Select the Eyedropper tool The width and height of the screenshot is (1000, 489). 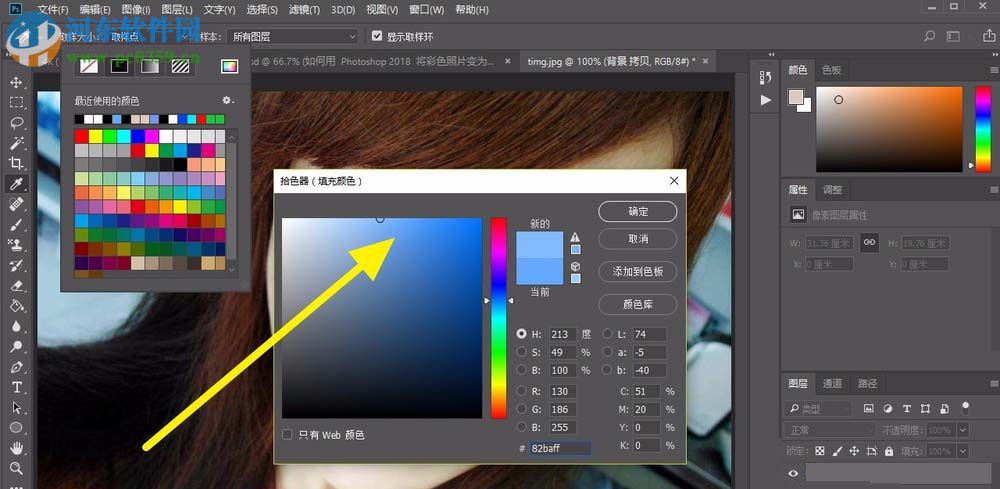point(16,184)
